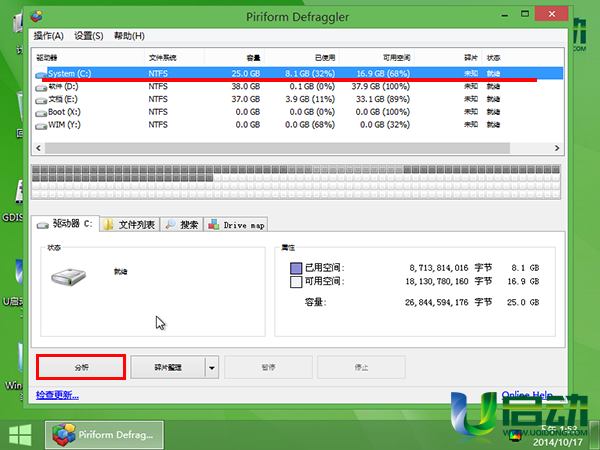
Task: Click the 文档 (E:) drive icon
Action: (x=41, y=100)
